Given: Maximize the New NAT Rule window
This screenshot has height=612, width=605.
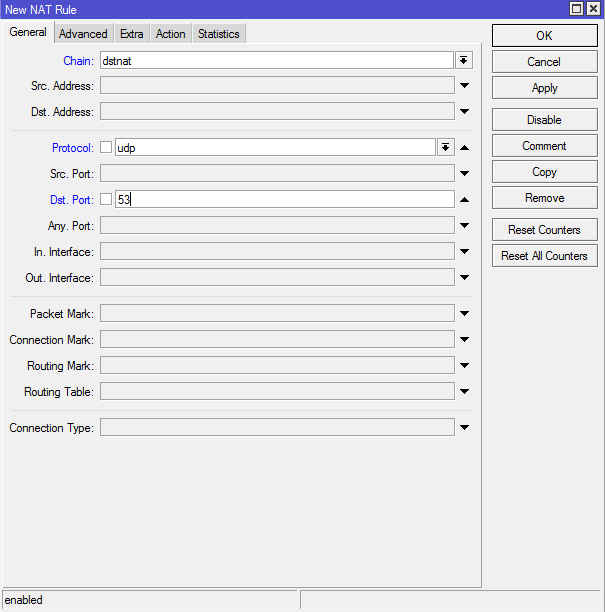Looking at the screenshot, I should [x=576, y=9].
